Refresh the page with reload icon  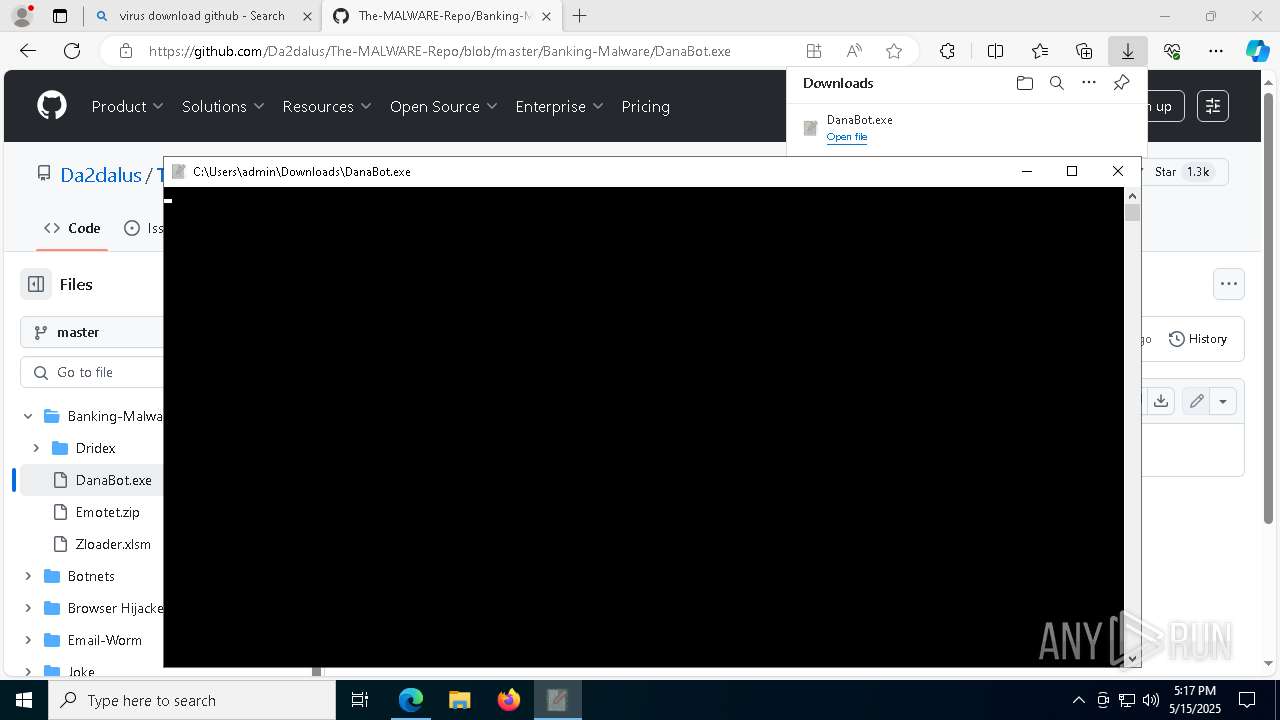[x=72, y=51]
